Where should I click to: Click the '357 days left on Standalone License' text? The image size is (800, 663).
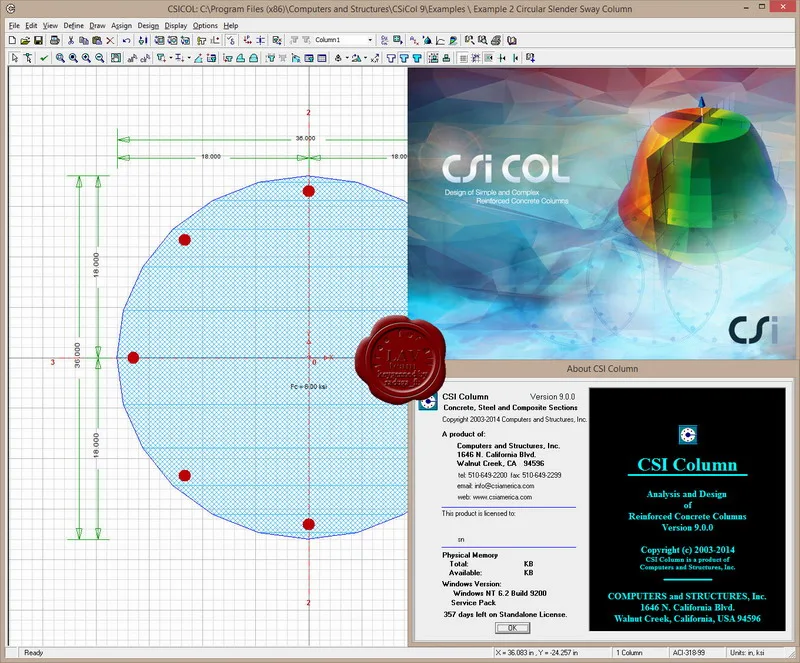click(505, 615)
